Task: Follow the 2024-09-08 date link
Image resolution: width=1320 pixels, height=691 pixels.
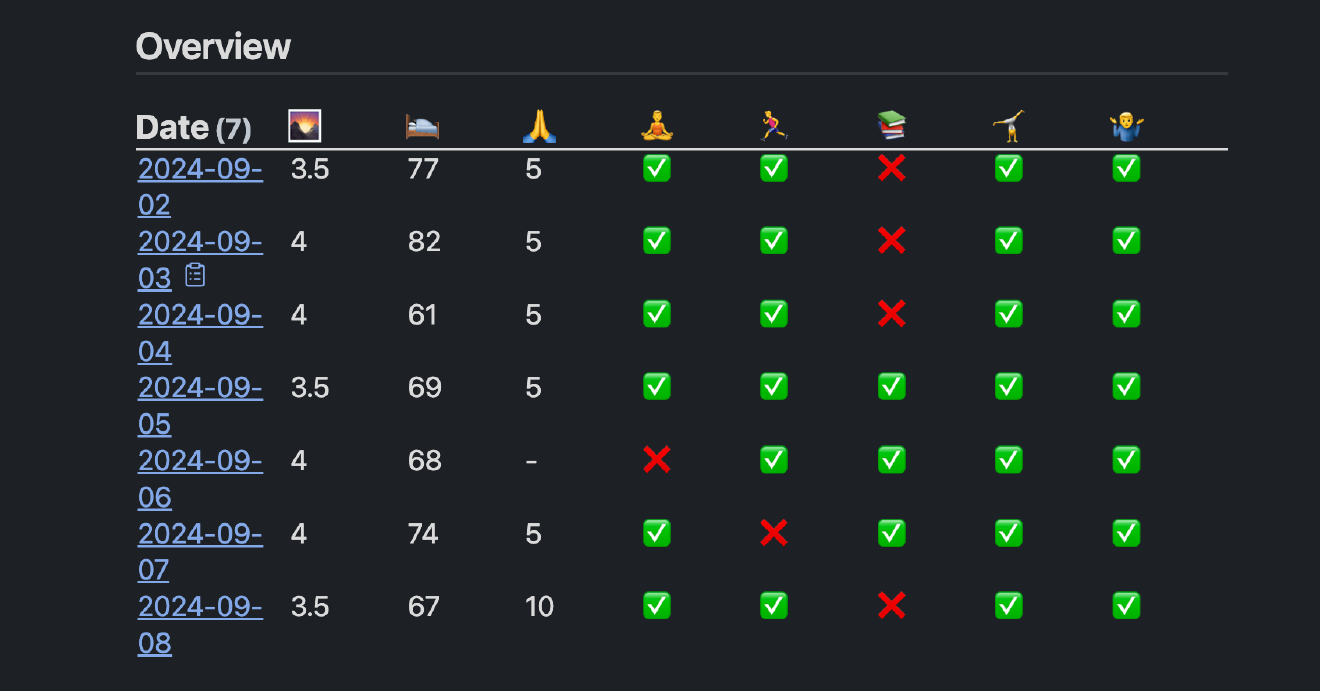Action: tap(200, 606)
